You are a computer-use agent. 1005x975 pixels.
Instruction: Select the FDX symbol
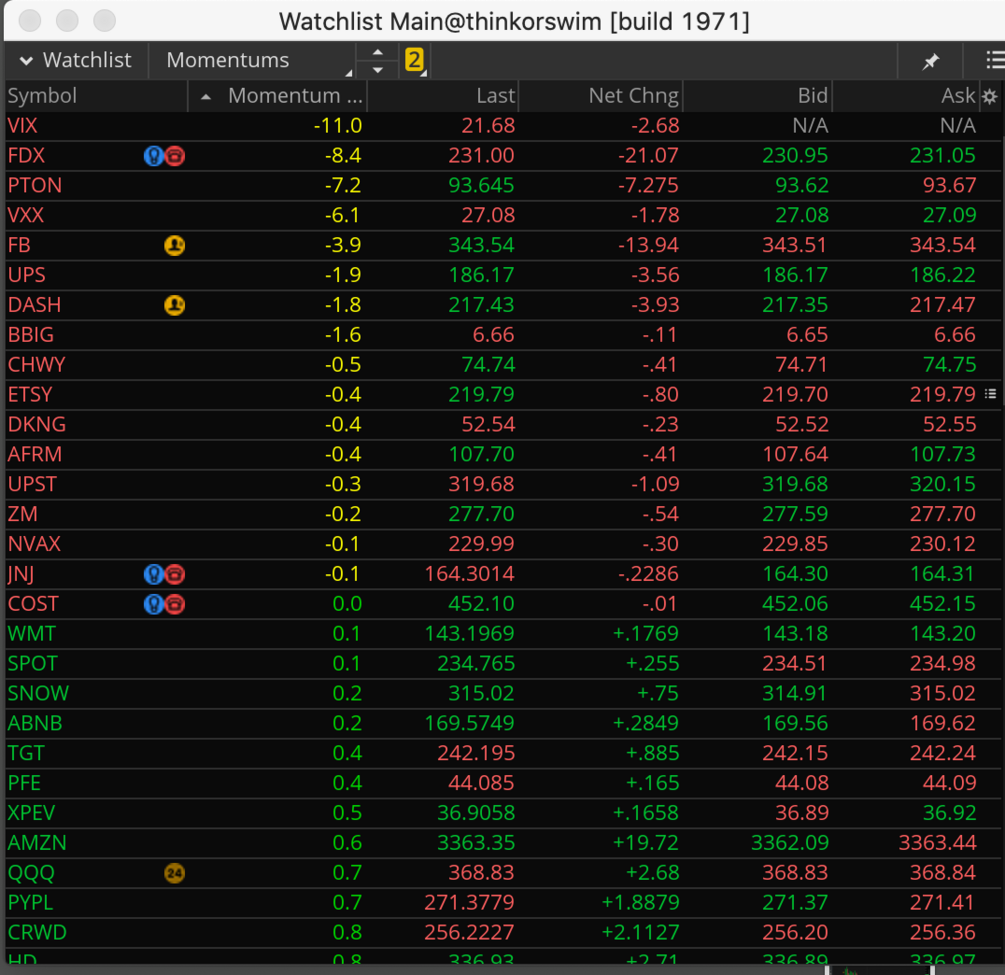click(x=26, y=156)
